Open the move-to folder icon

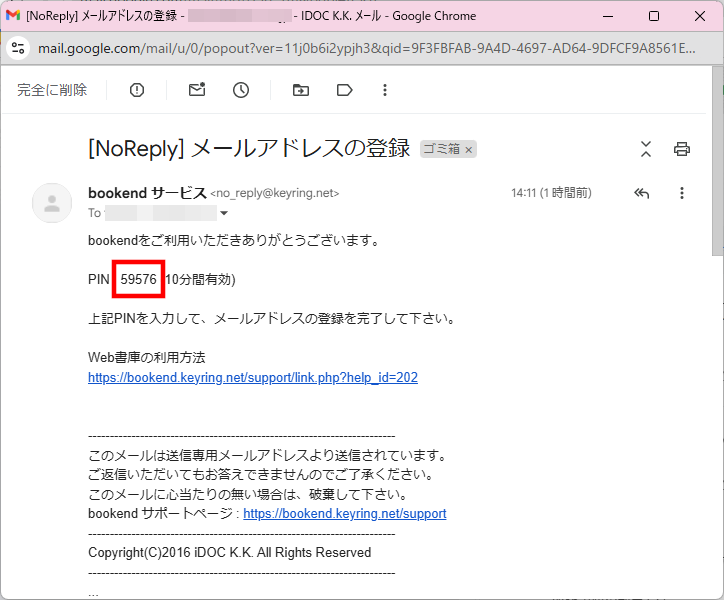[301, 90]
